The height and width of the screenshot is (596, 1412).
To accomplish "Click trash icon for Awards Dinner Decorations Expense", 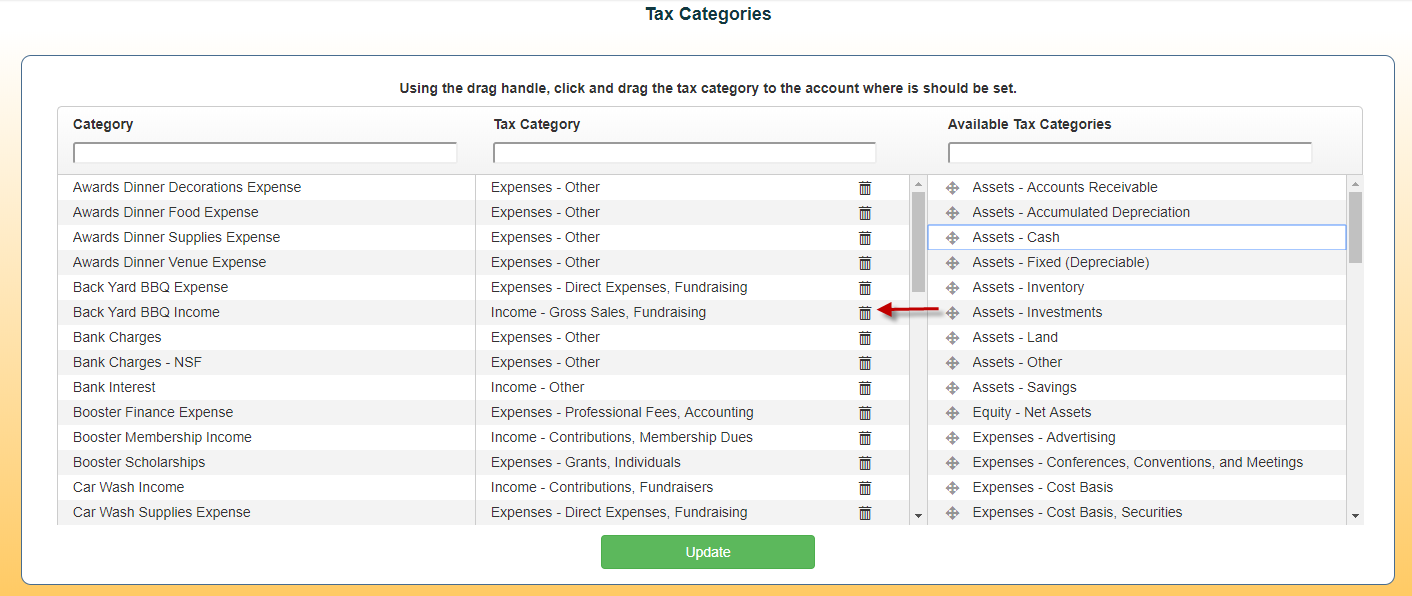I will [865, 188].
